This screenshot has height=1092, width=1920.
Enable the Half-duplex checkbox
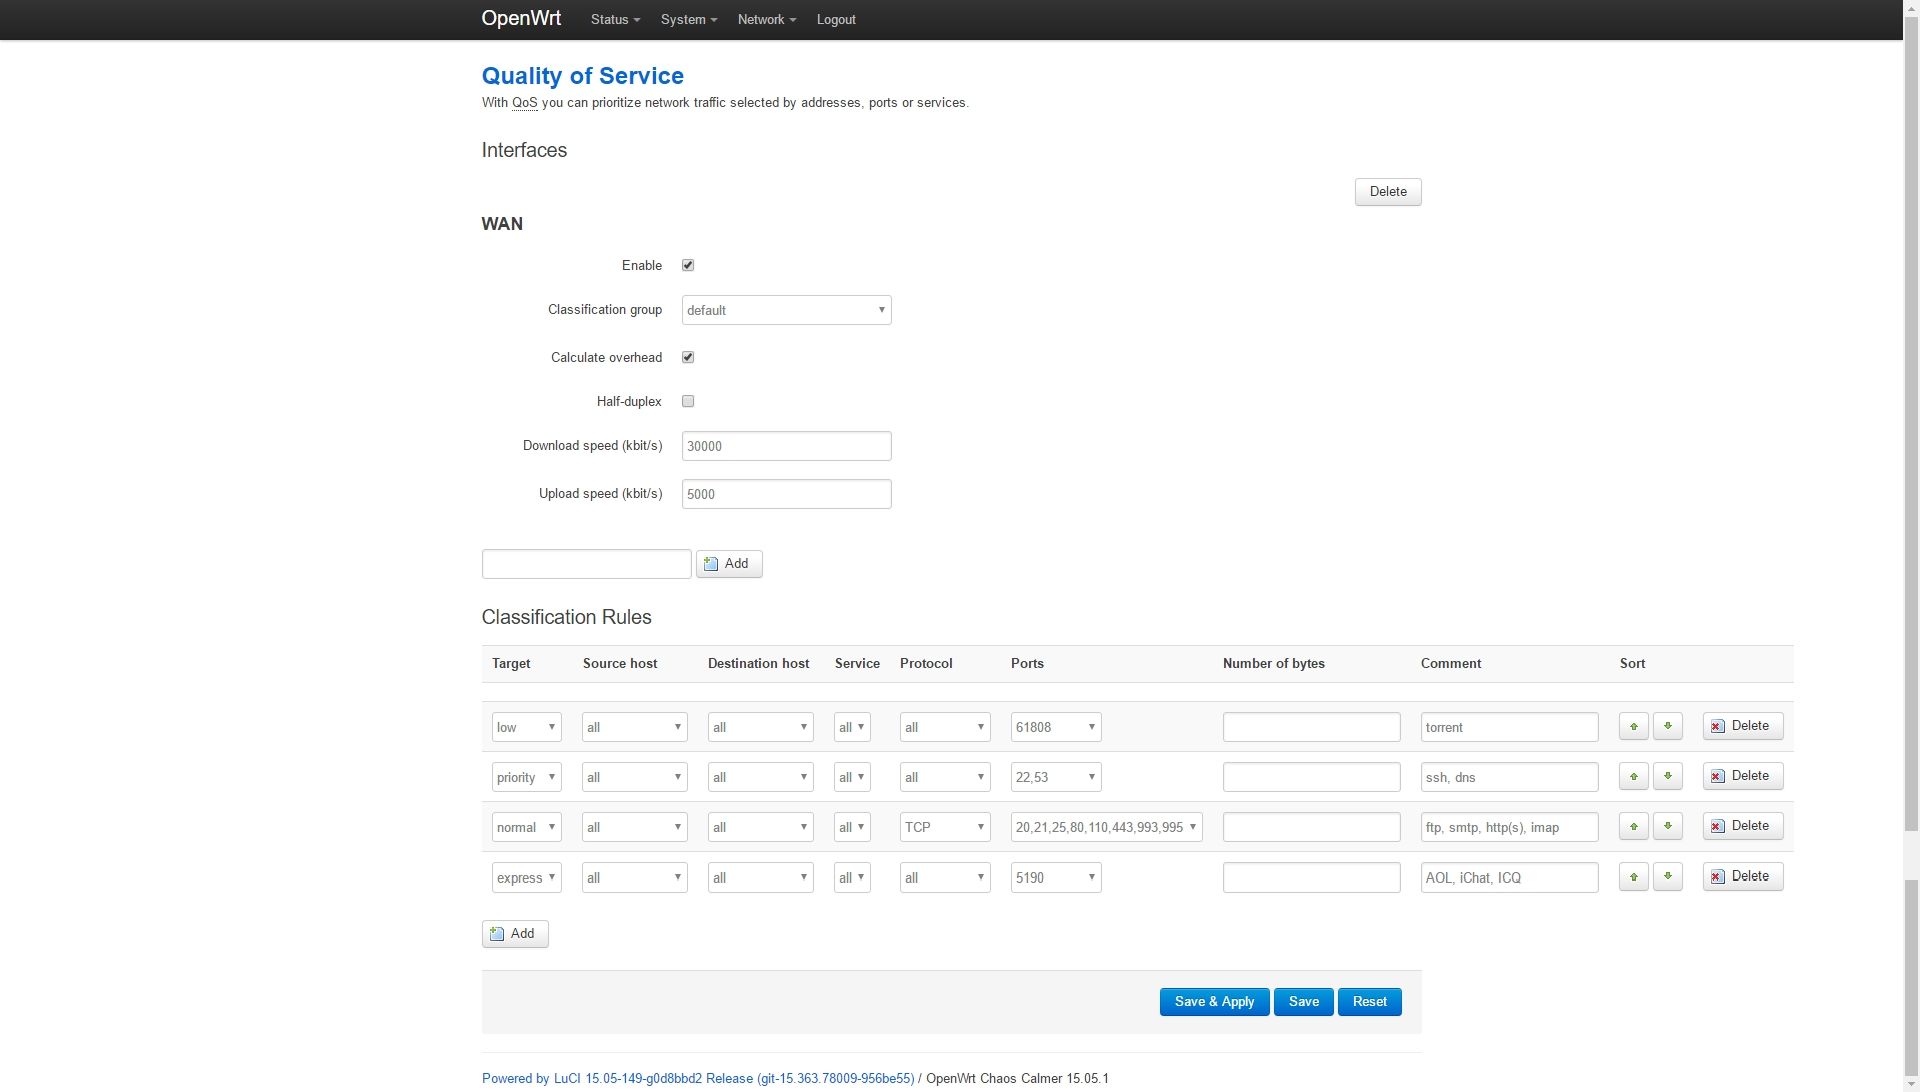(688, 401)
